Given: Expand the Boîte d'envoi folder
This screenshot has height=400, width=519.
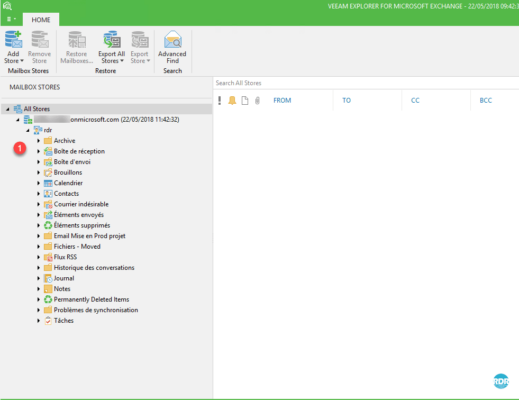Looking at the screenshot, I should [38, 162].
